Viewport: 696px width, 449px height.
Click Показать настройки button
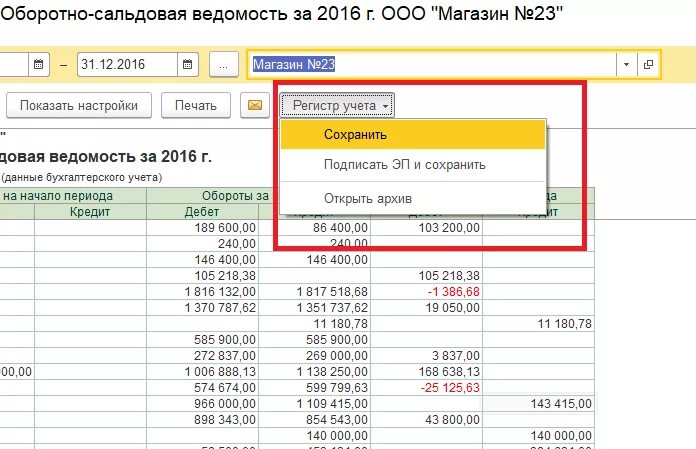coord(79,106)
